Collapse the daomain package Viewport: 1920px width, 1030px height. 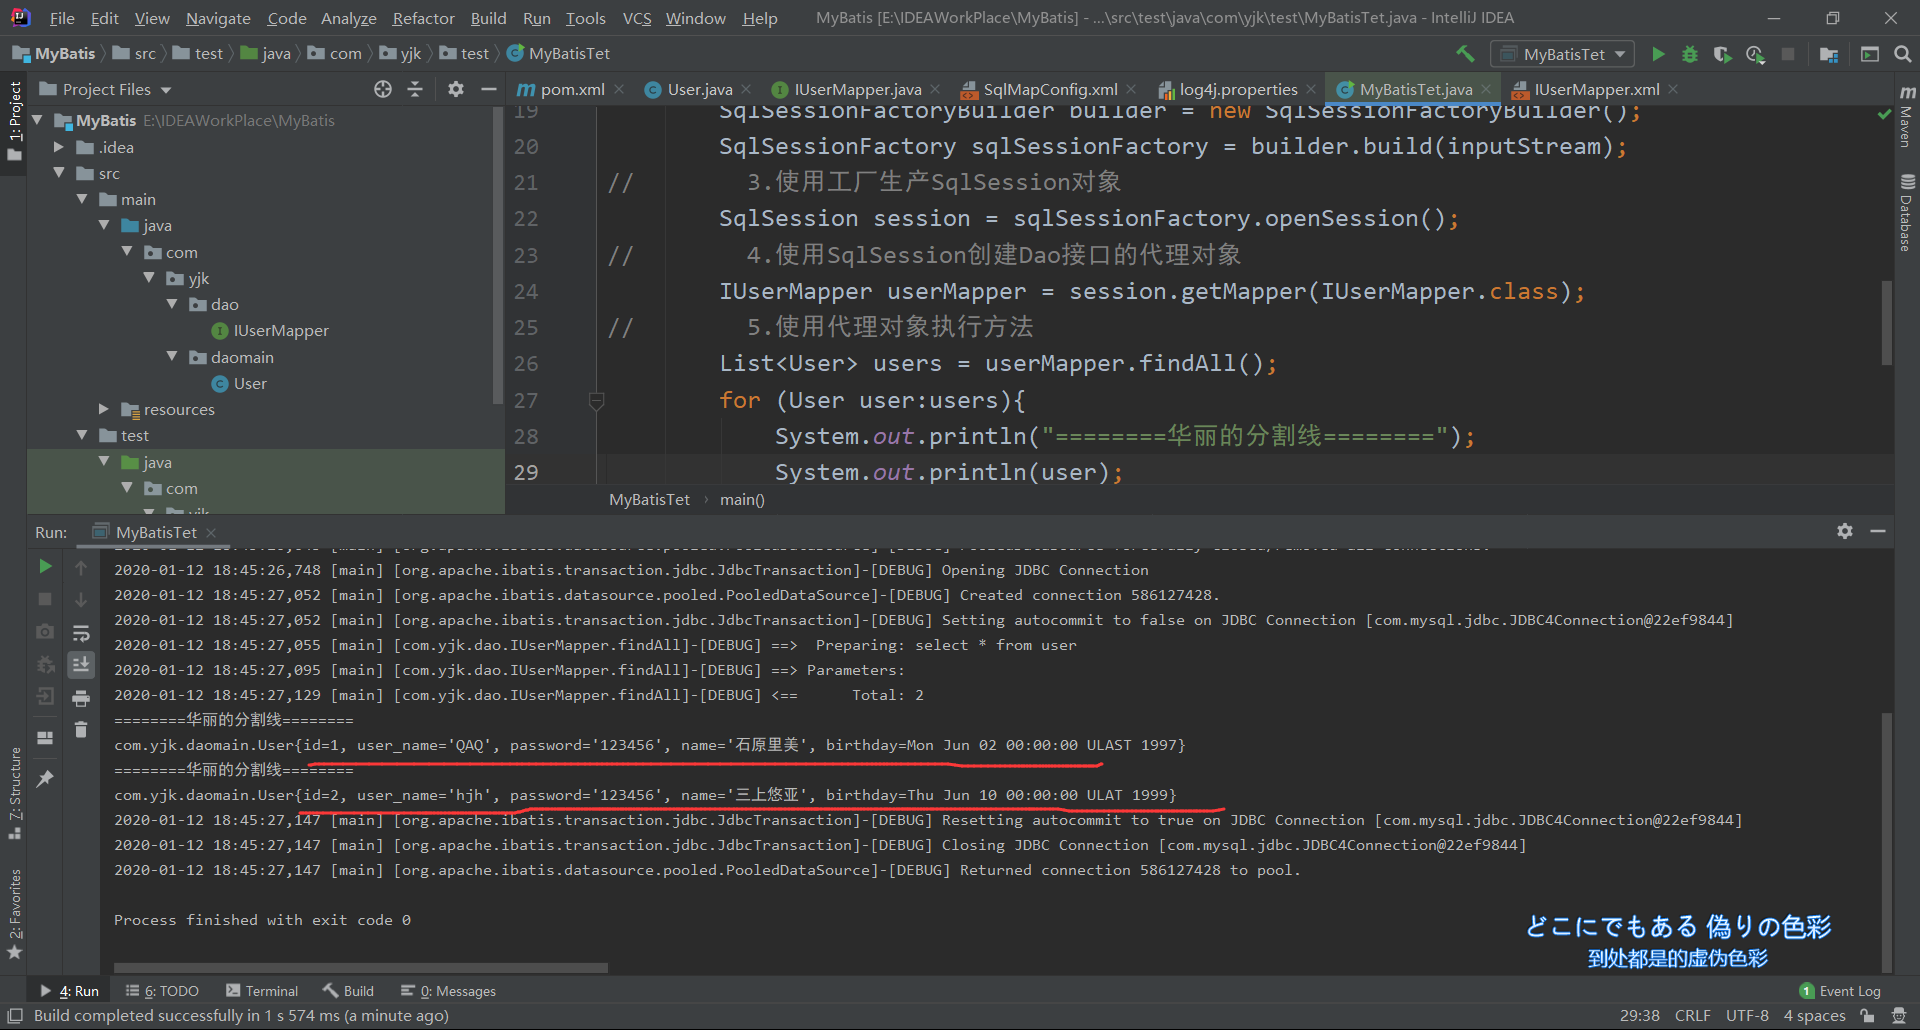pos(172,357)
